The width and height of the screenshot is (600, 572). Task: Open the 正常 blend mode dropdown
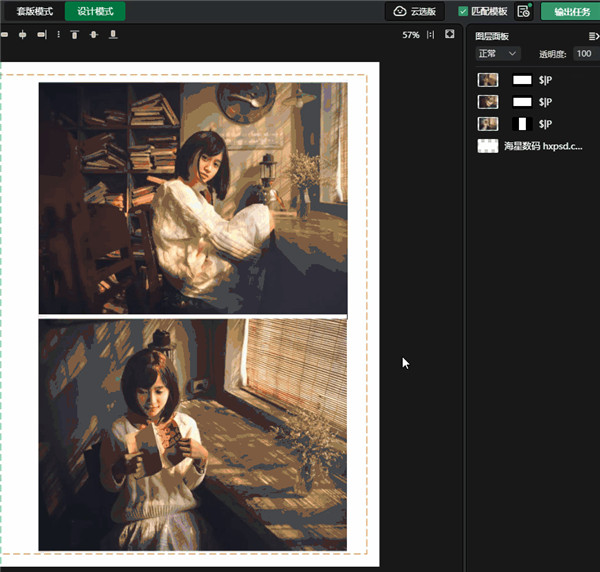pyautogui.click(x=497, y=54)
